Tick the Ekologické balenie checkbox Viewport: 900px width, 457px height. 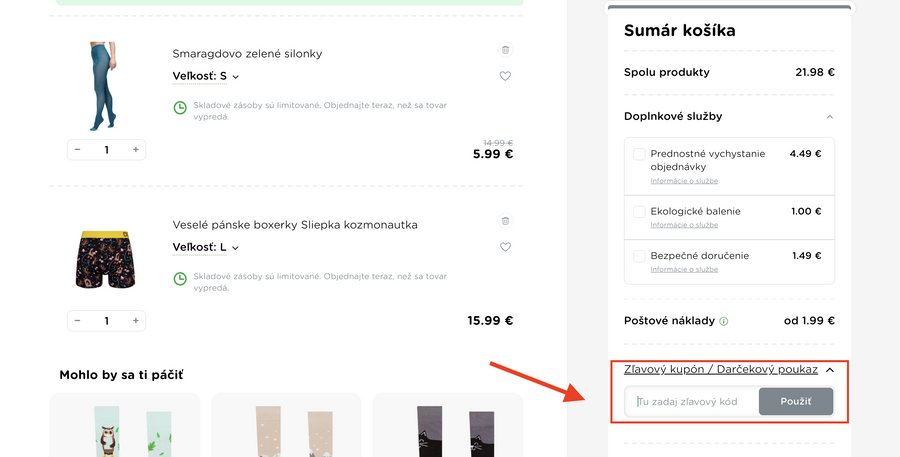[x=640, y=212]
